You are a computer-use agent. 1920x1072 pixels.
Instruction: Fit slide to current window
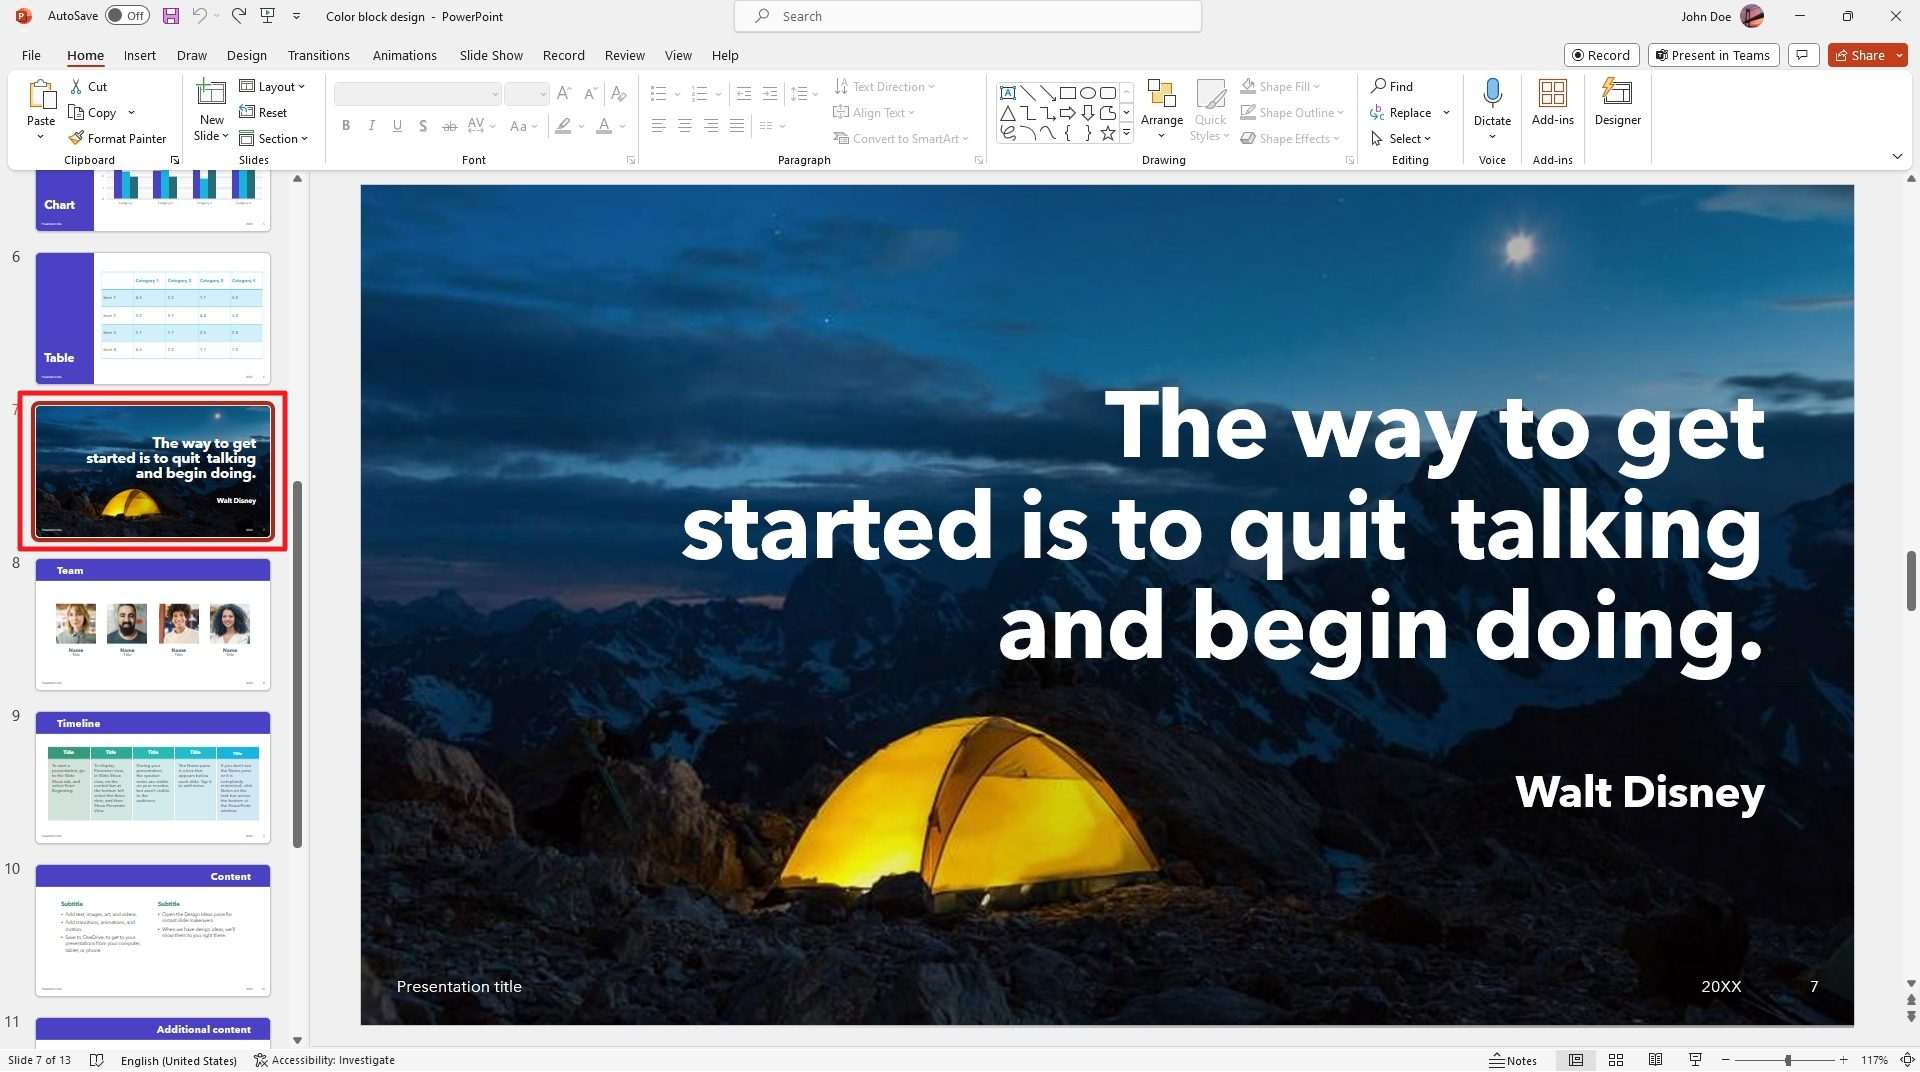pos(1907,1060)
